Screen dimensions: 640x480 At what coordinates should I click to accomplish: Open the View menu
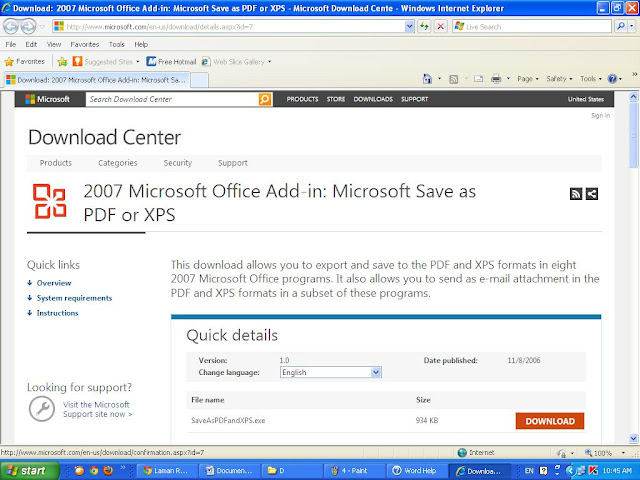pyautogui.click(x=53, y=44)
